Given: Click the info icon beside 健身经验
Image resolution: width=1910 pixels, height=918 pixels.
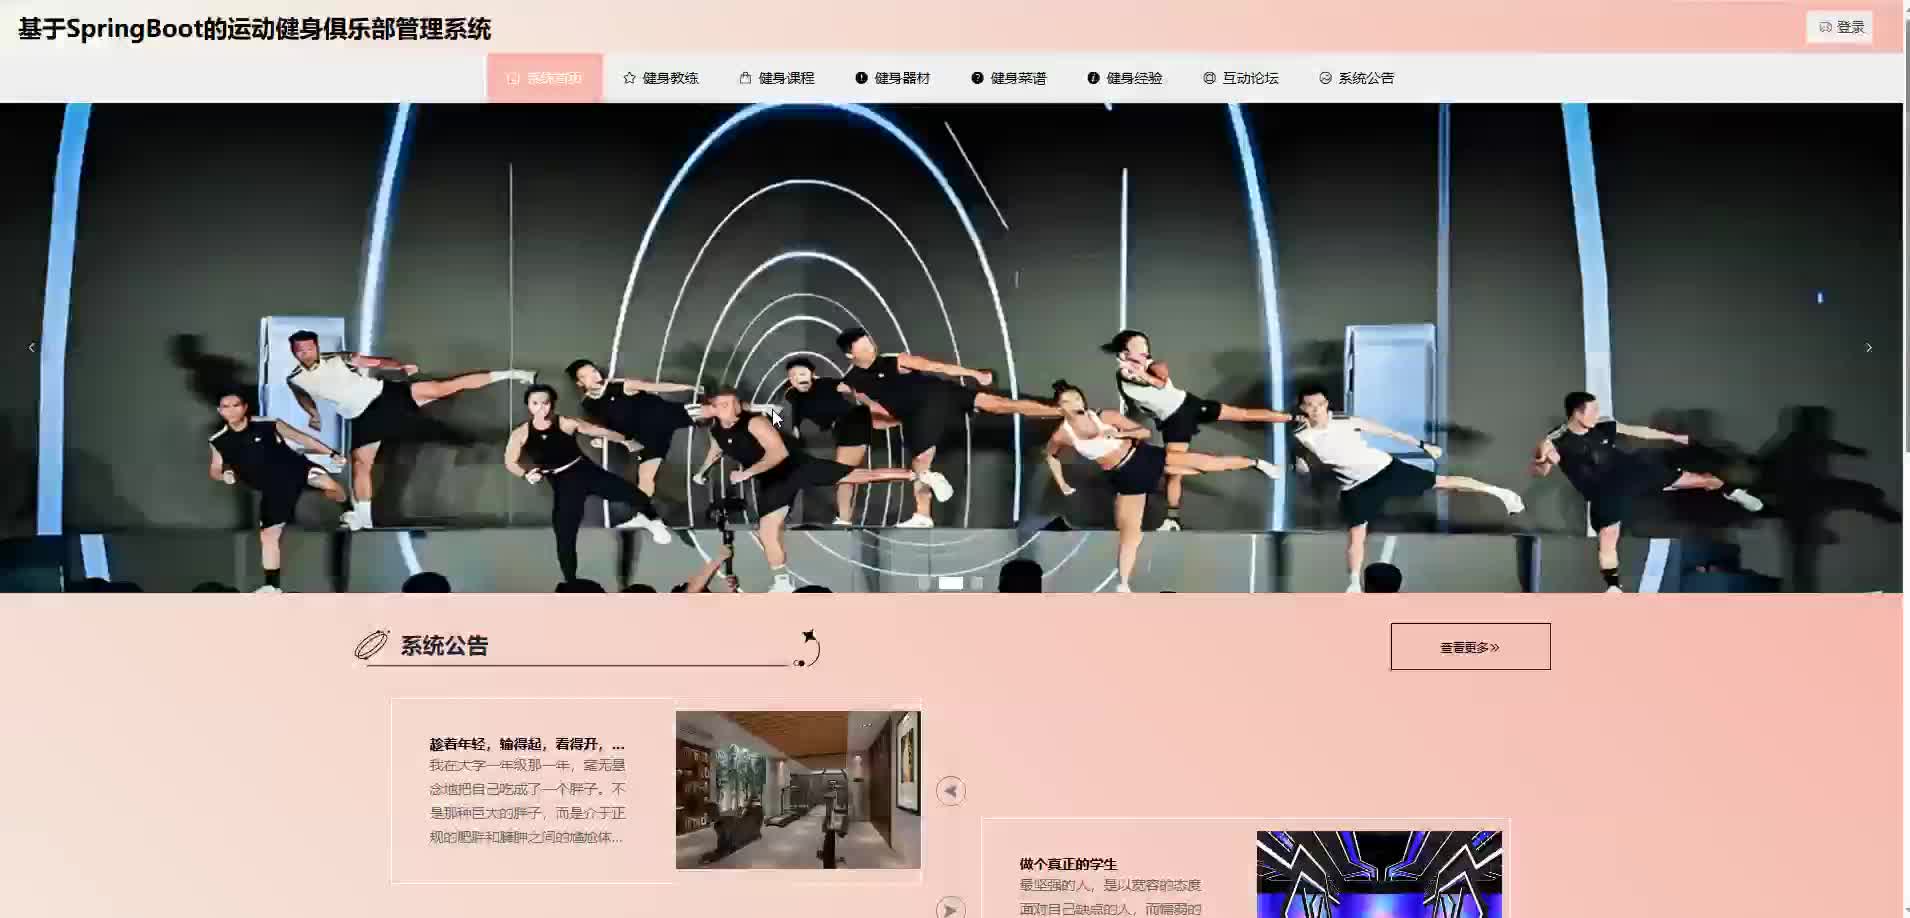Looking at the screenshot, I should pos(1093,78).
